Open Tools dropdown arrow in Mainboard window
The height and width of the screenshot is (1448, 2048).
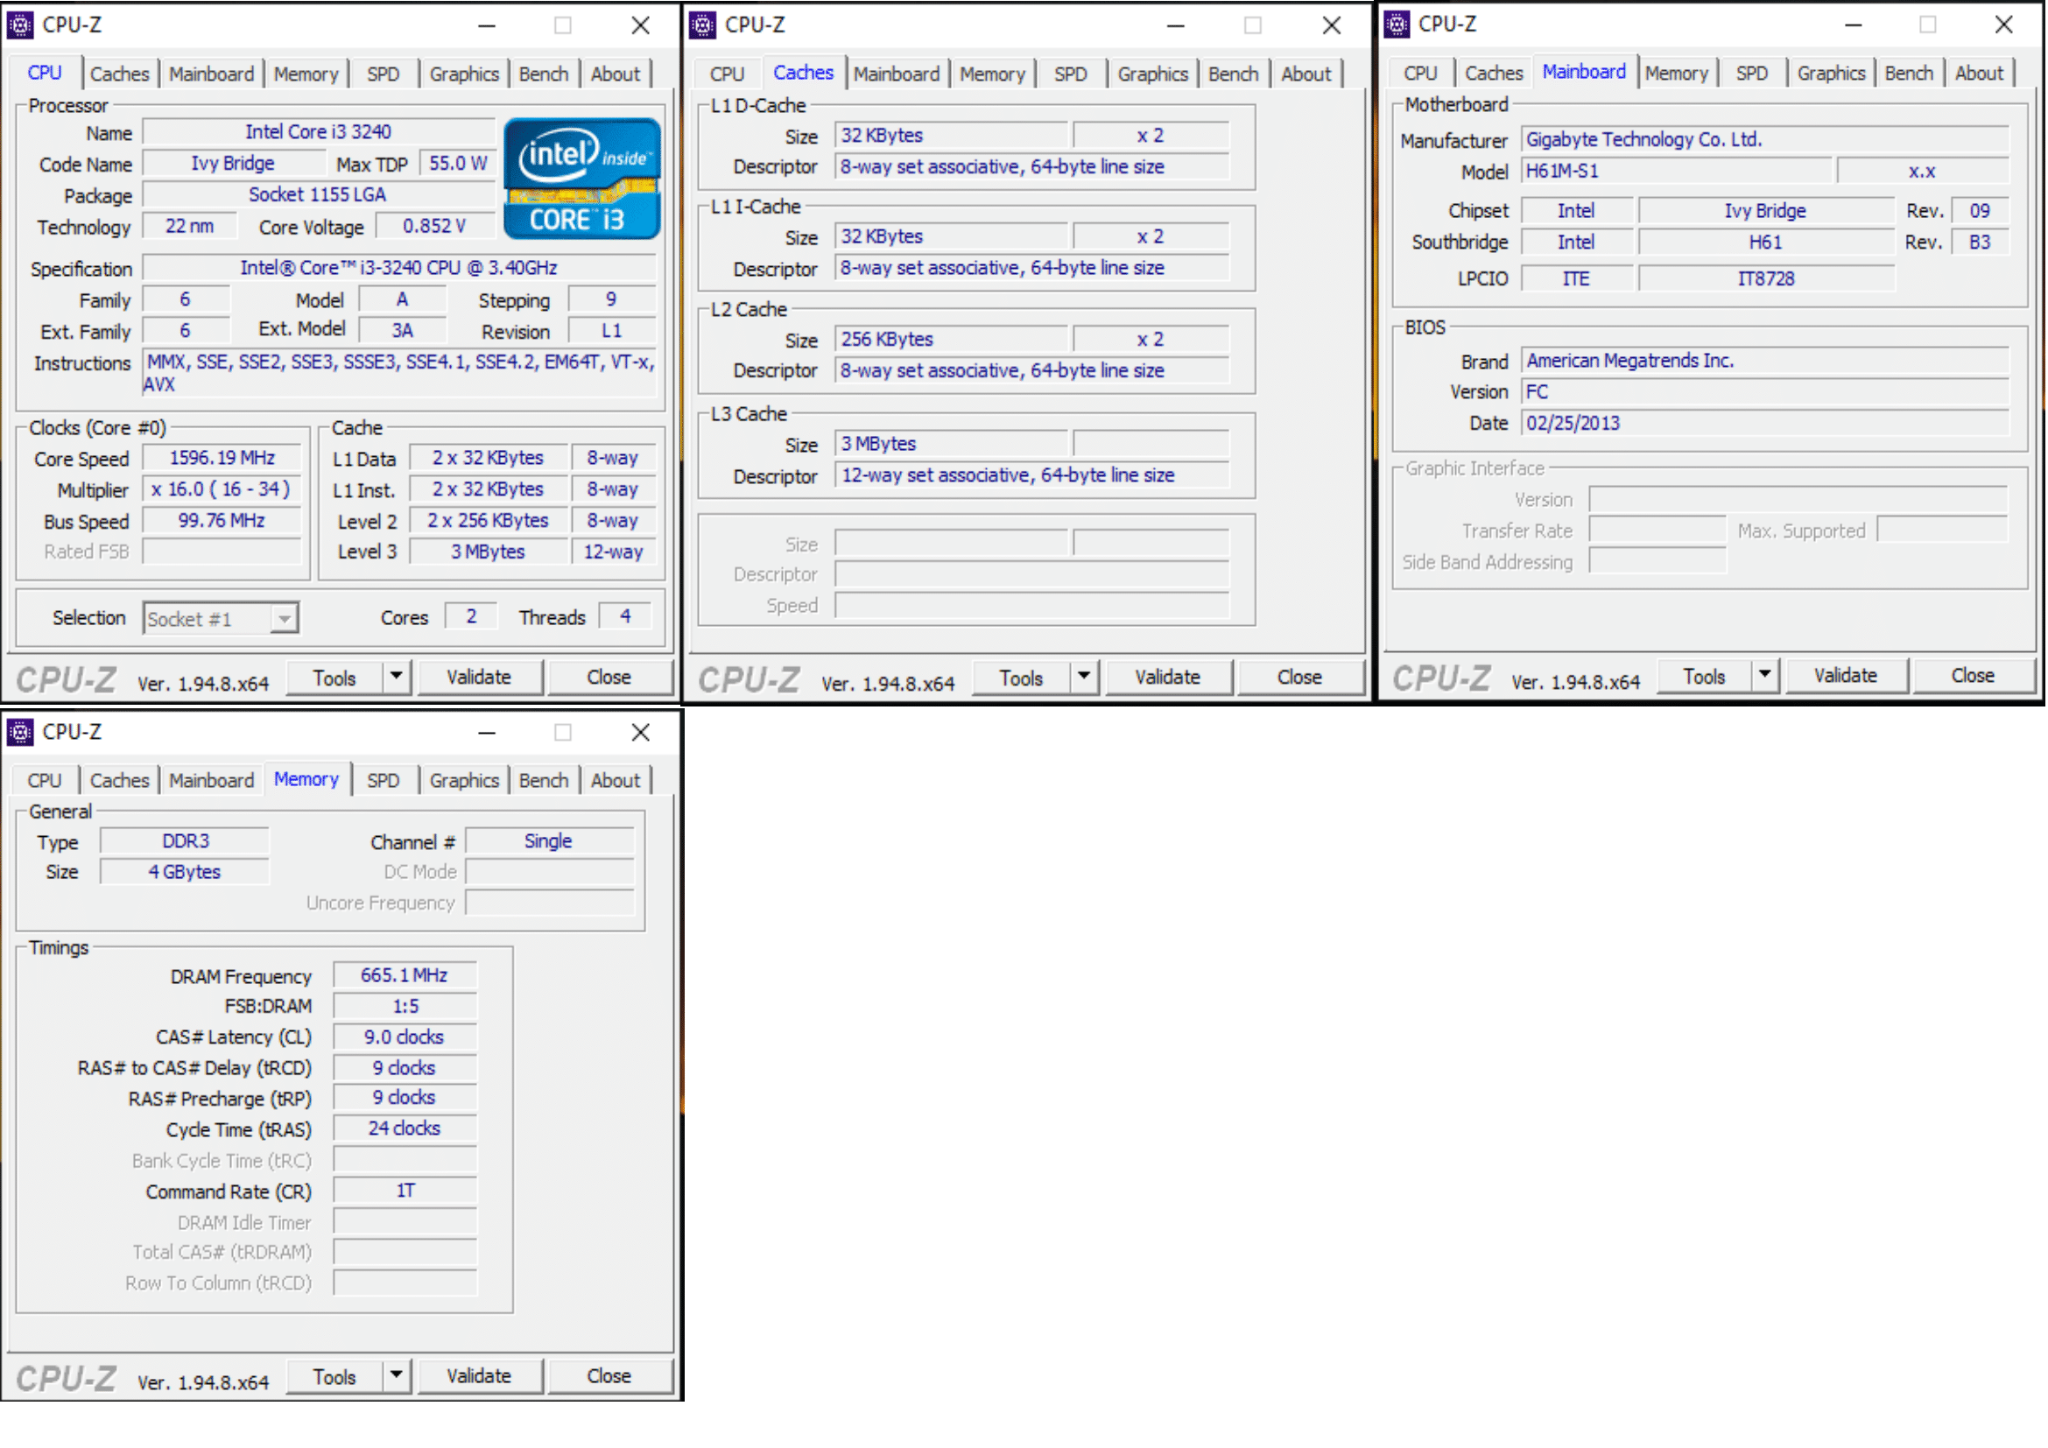tap(1765, 675)
